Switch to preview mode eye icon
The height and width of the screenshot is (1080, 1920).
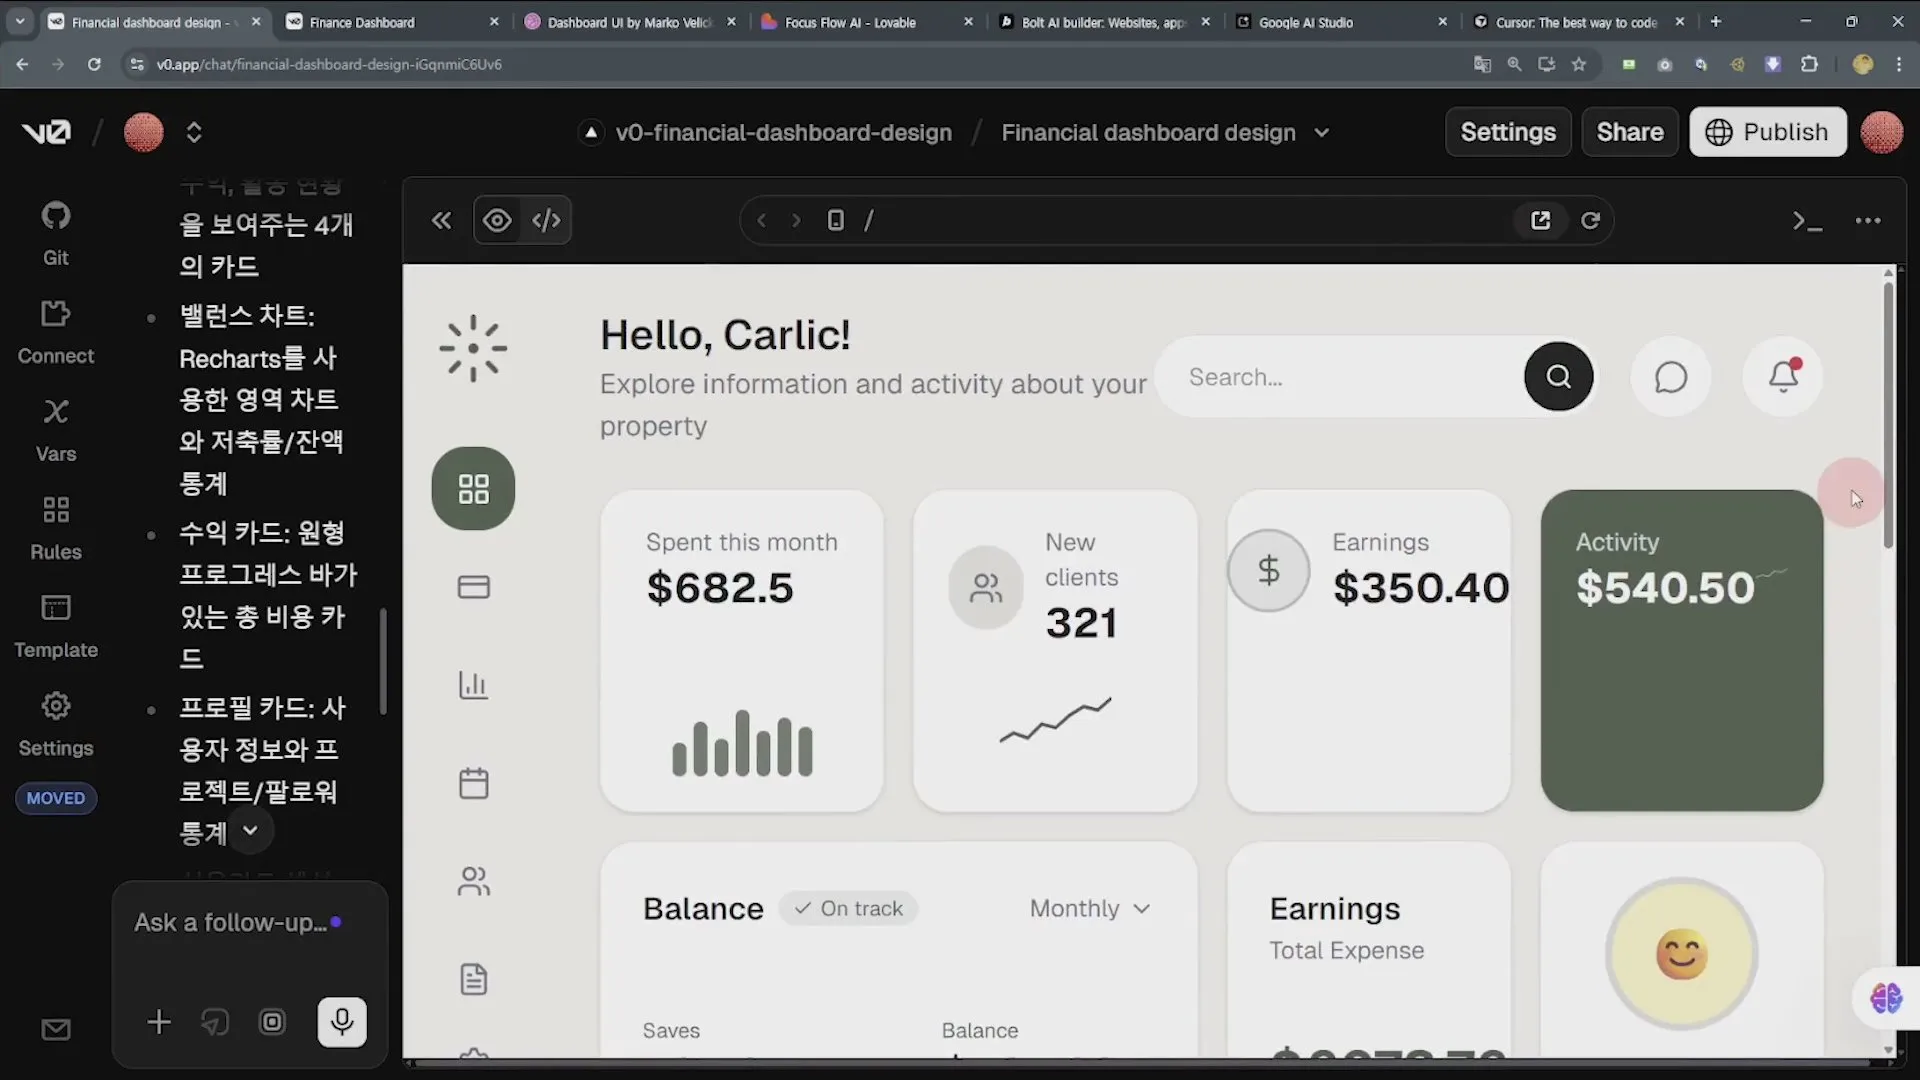pyautogui.click(x=497, y=220)
